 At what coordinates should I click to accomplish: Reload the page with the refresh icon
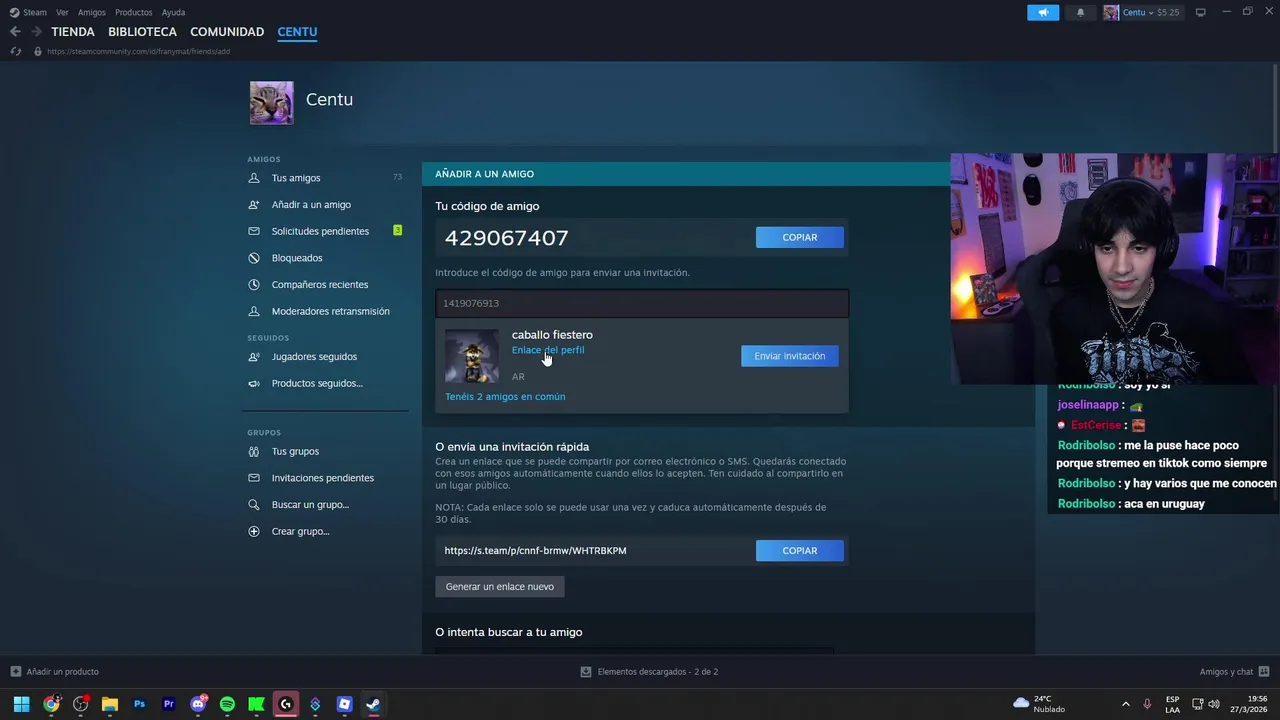tap(15, 51)
